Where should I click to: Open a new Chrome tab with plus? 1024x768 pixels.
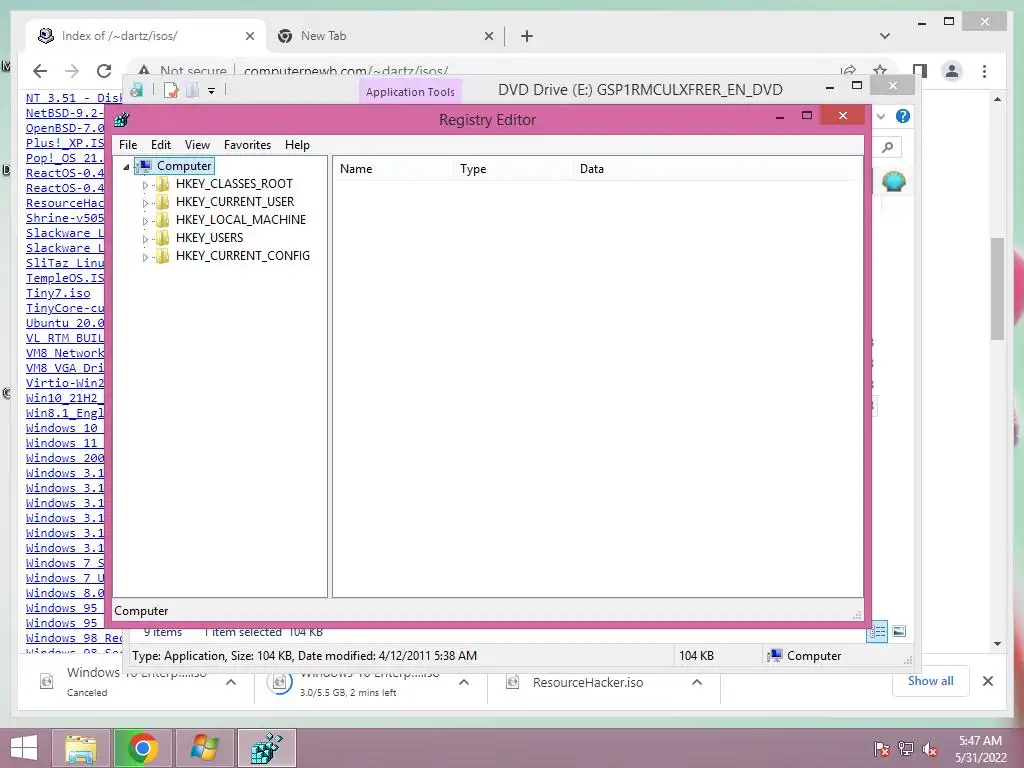click(x=527, y=36)
